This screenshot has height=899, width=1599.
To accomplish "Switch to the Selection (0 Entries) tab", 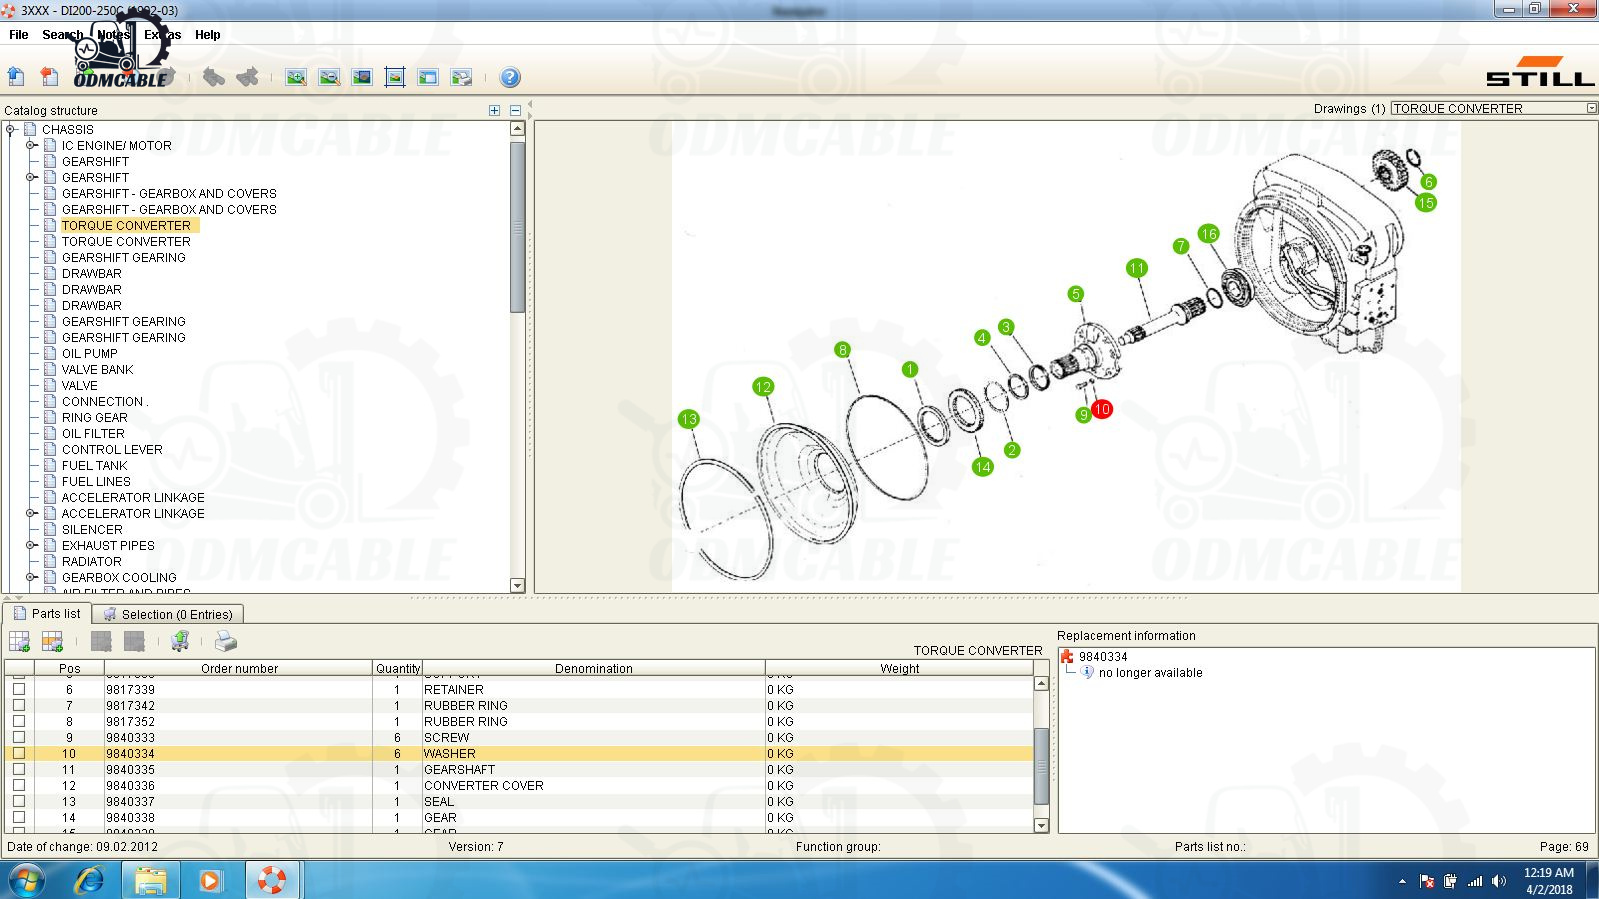I will (168, 614).
